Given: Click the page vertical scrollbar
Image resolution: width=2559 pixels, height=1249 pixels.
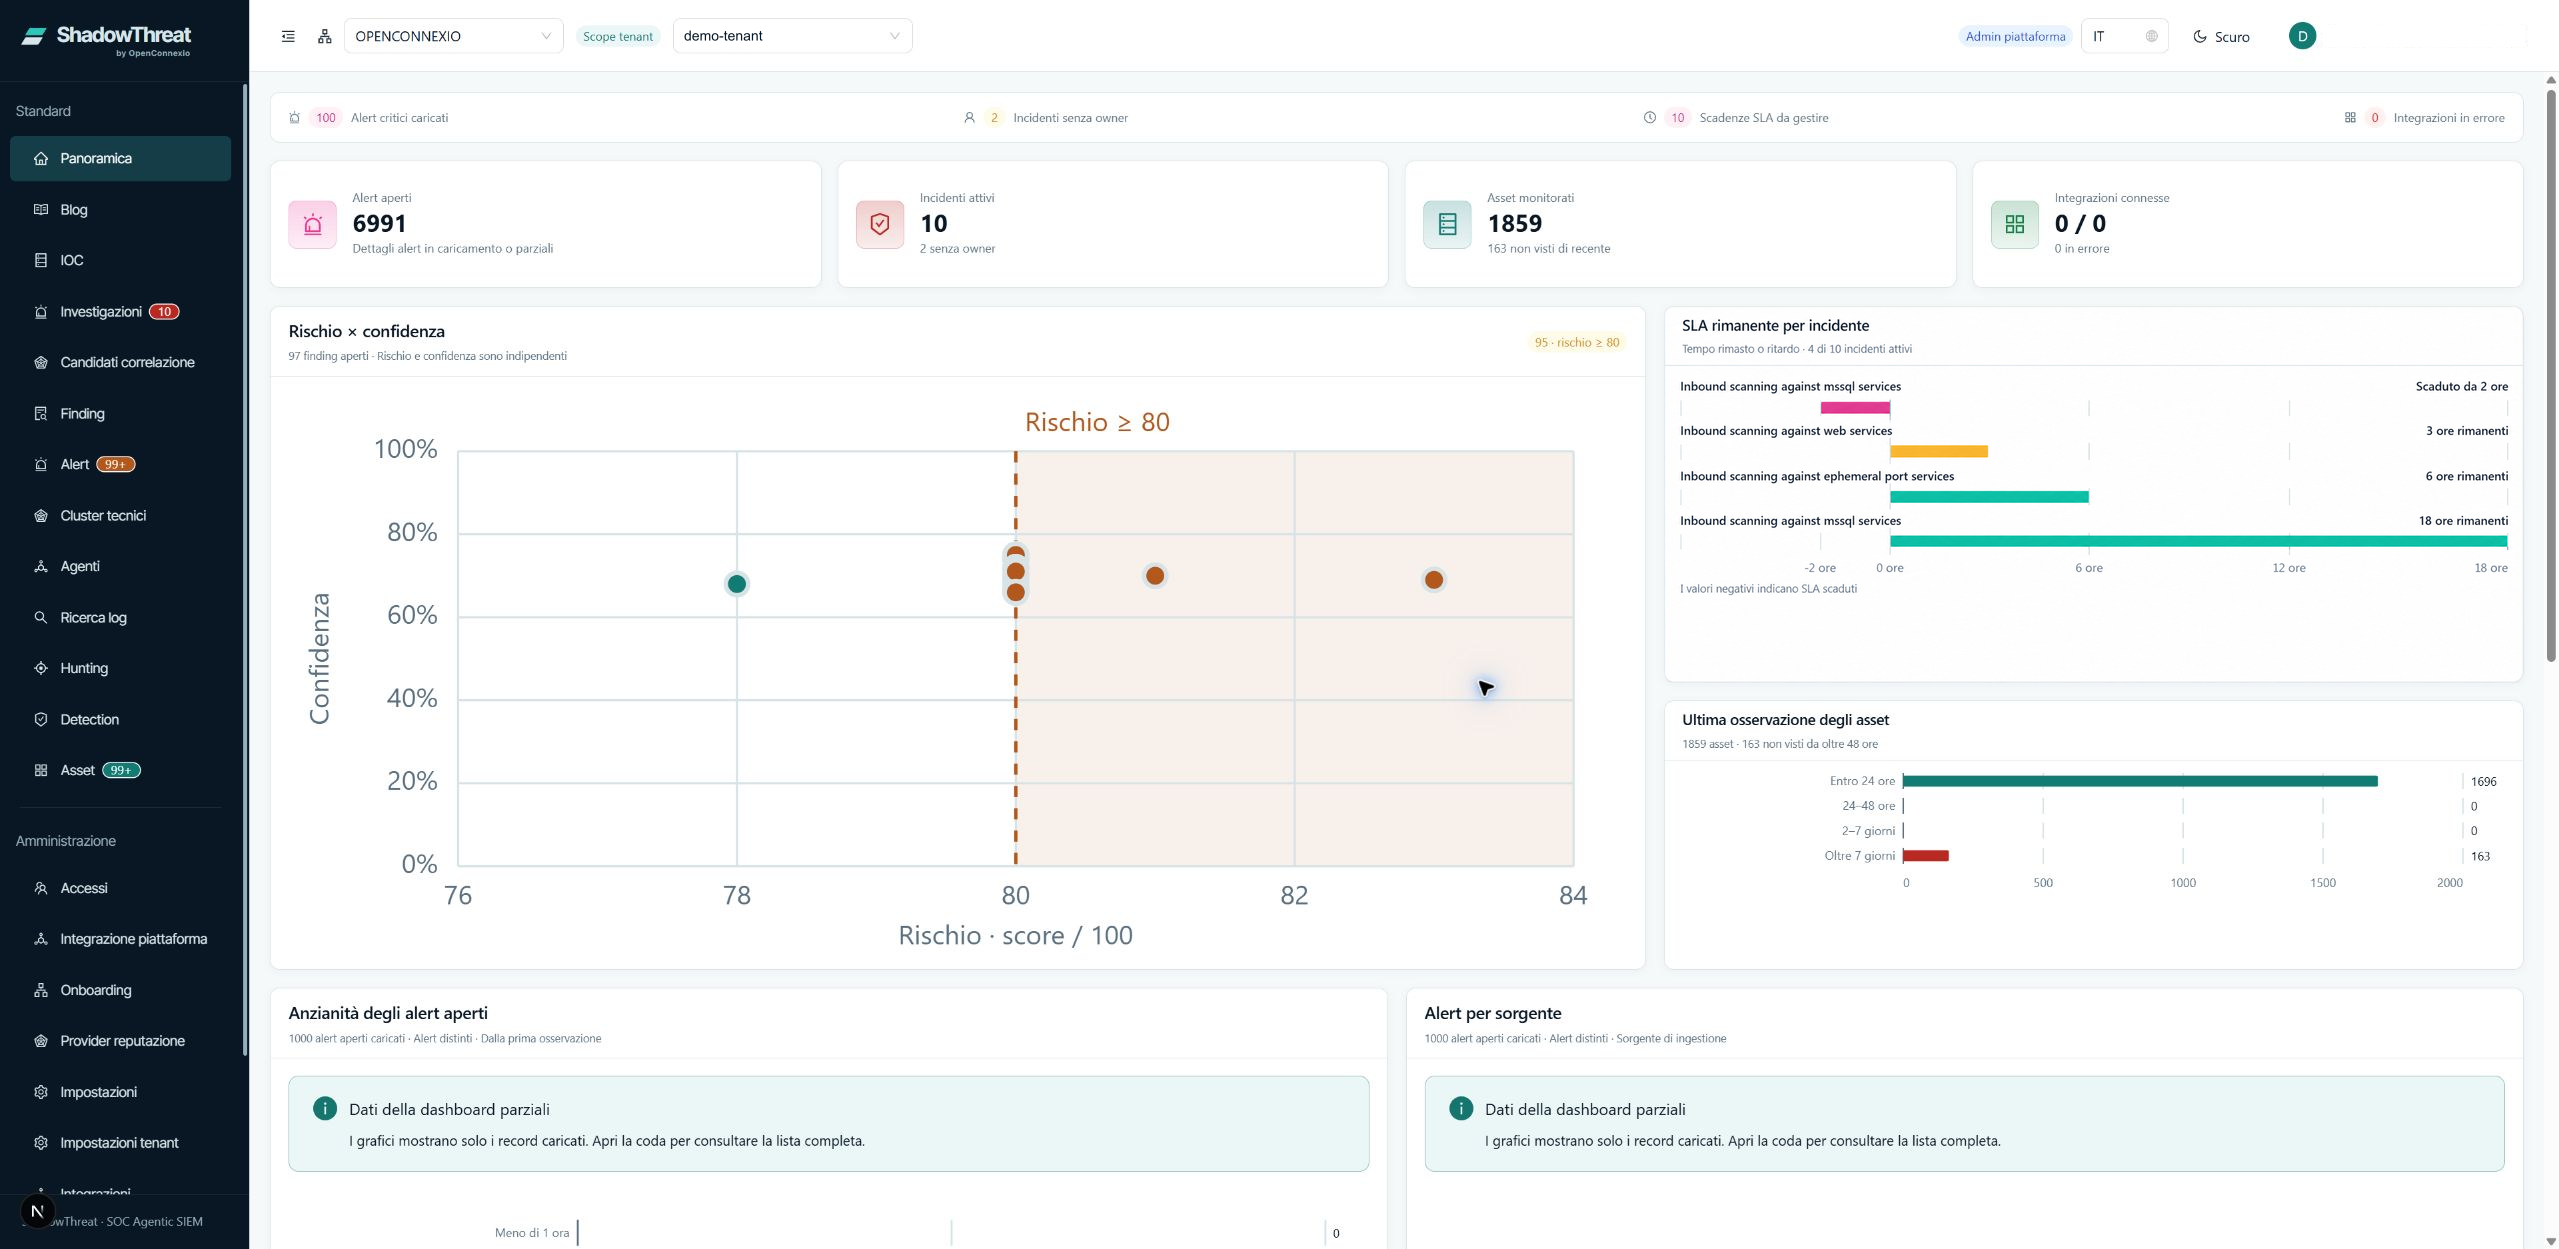Looking at the screenshot, I should click(x=2550, y=375).
